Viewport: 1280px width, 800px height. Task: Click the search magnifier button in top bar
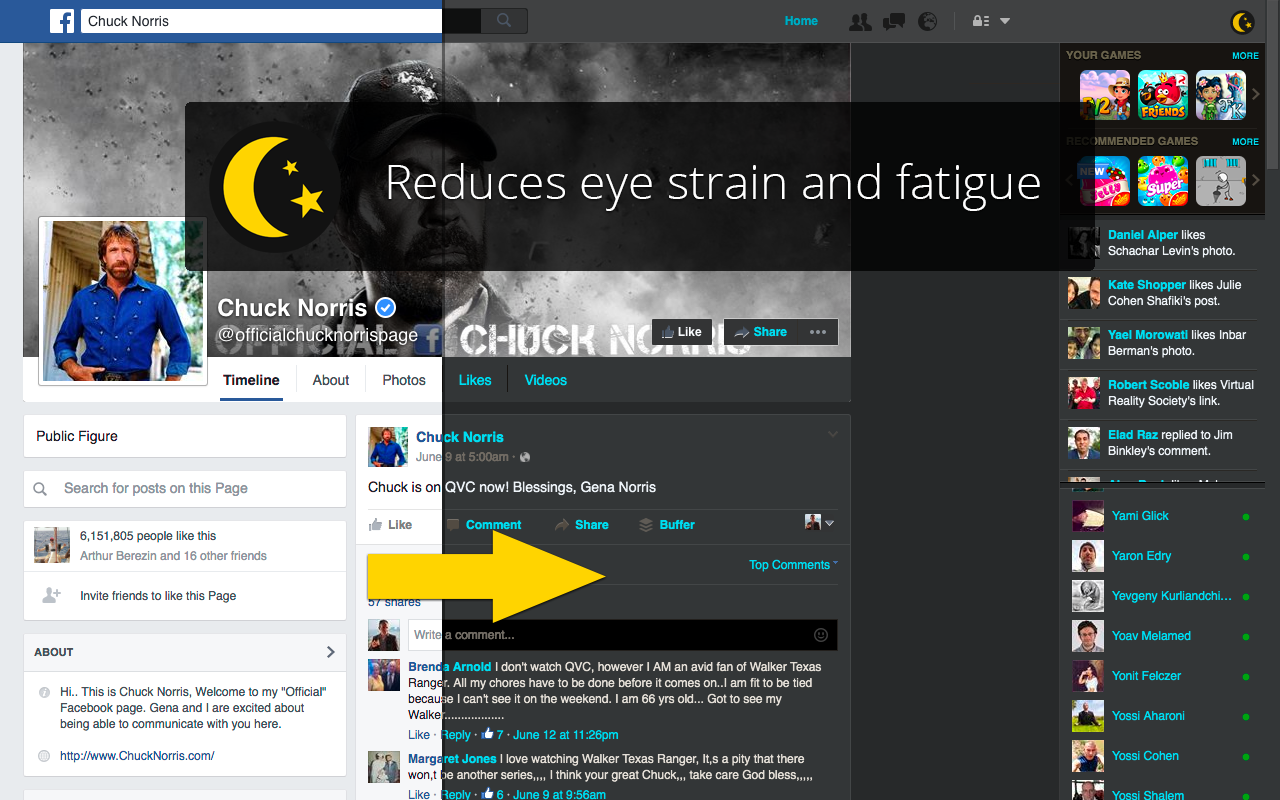[x=504, y=20]
